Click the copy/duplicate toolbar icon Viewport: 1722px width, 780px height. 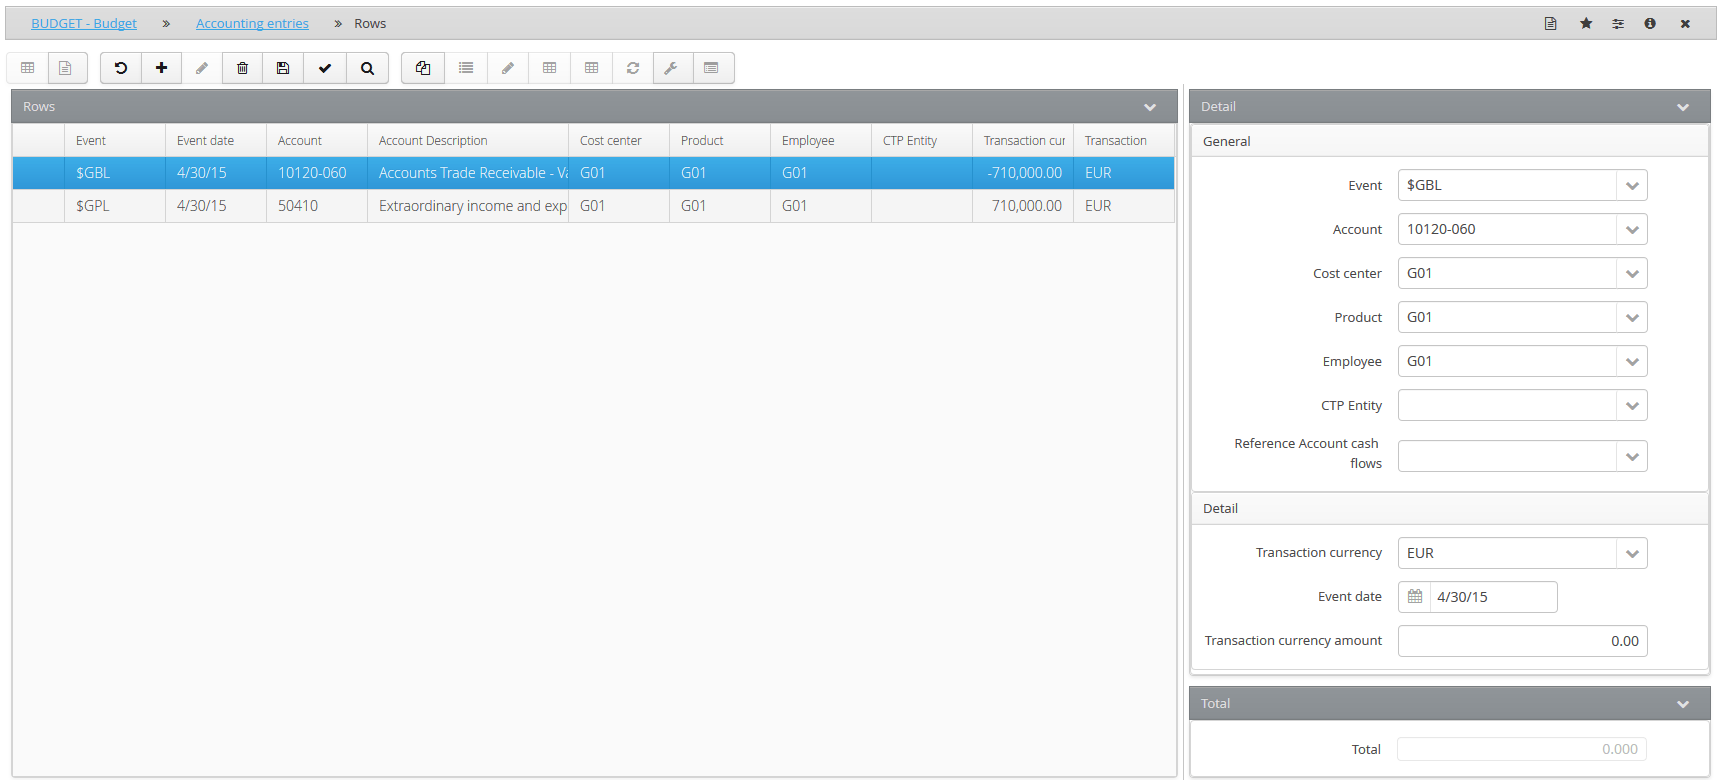click(x=423, y=68)
